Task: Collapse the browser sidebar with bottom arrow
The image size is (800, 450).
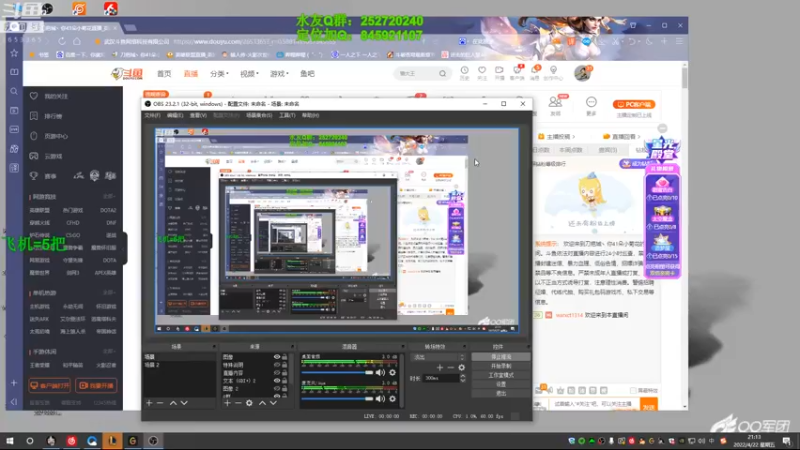Action: coord(14,402)
